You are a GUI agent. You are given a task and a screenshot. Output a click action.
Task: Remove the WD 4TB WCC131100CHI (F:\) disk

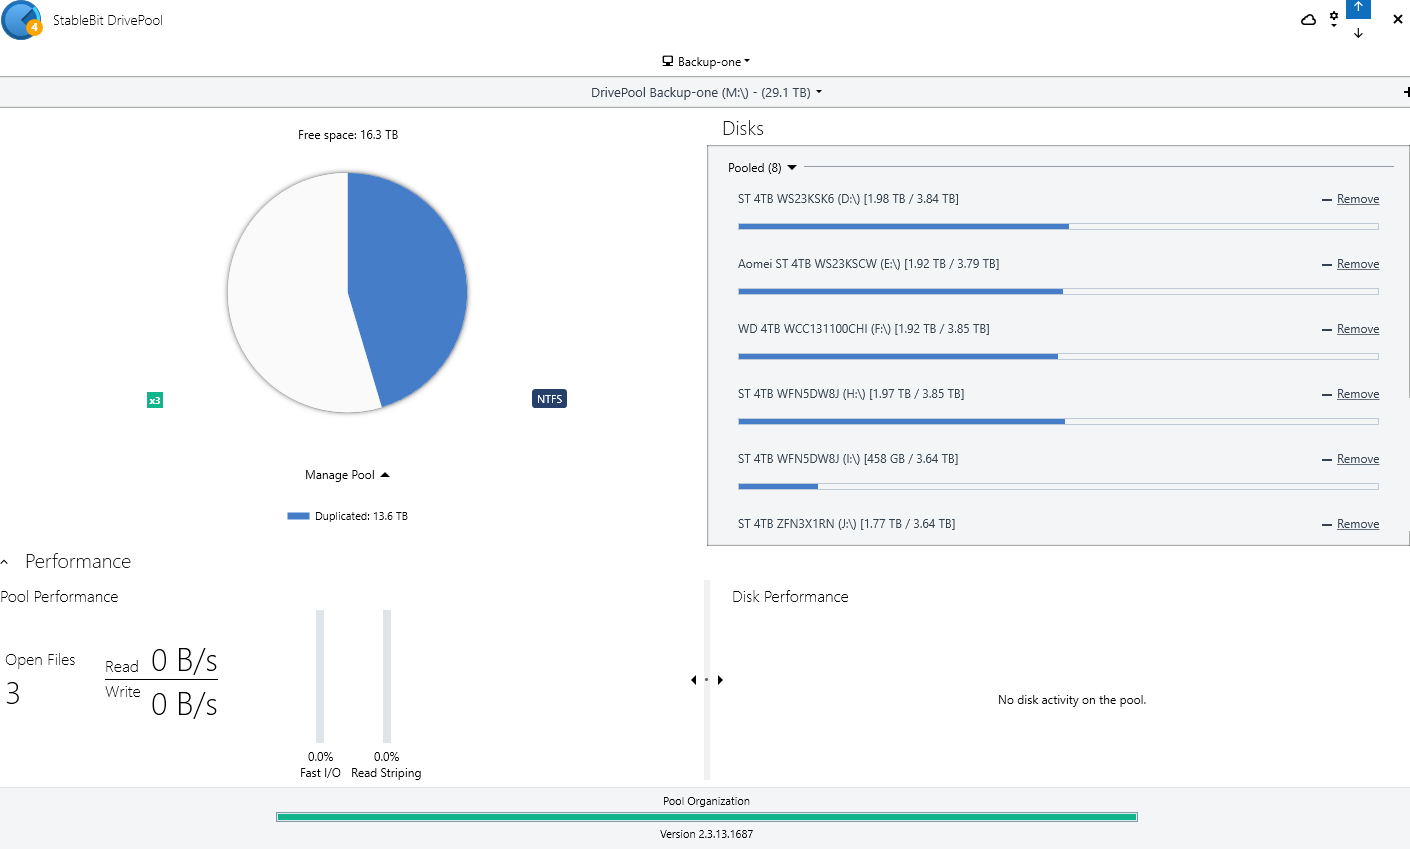[1357, 329]
